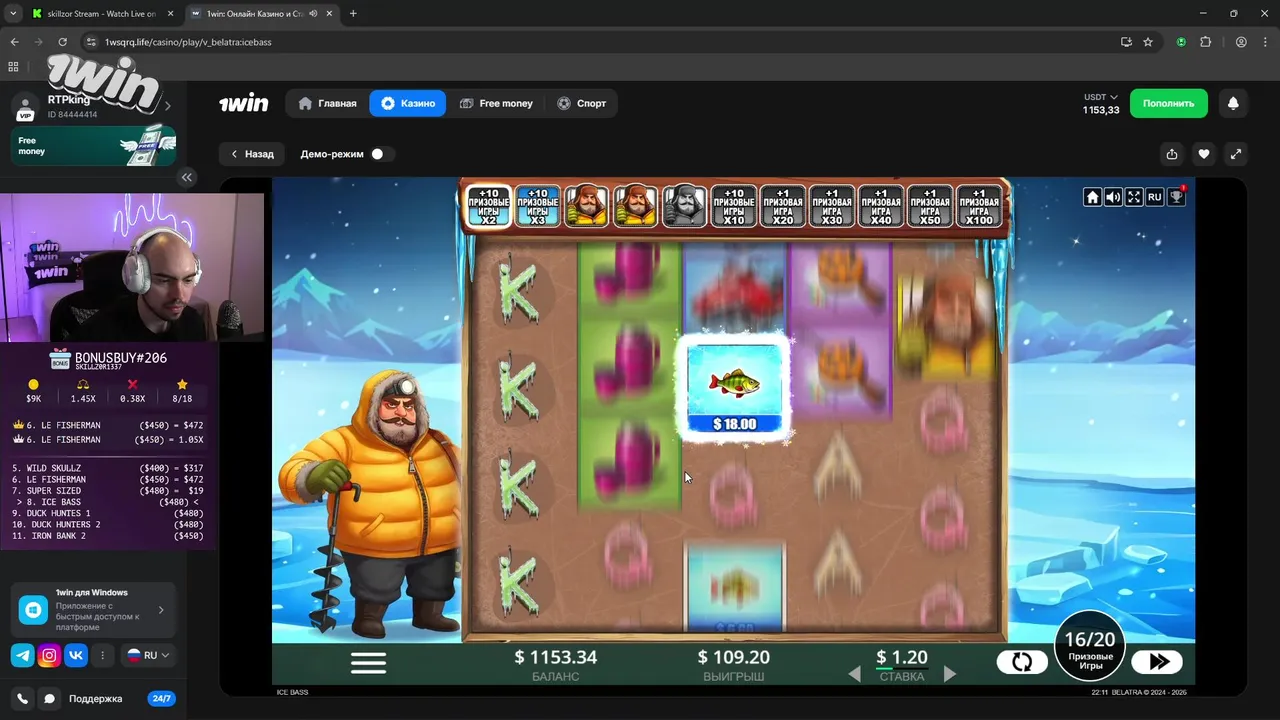Open the in-game trophy tournaments icon
1280x720 pixels.
1177,196
